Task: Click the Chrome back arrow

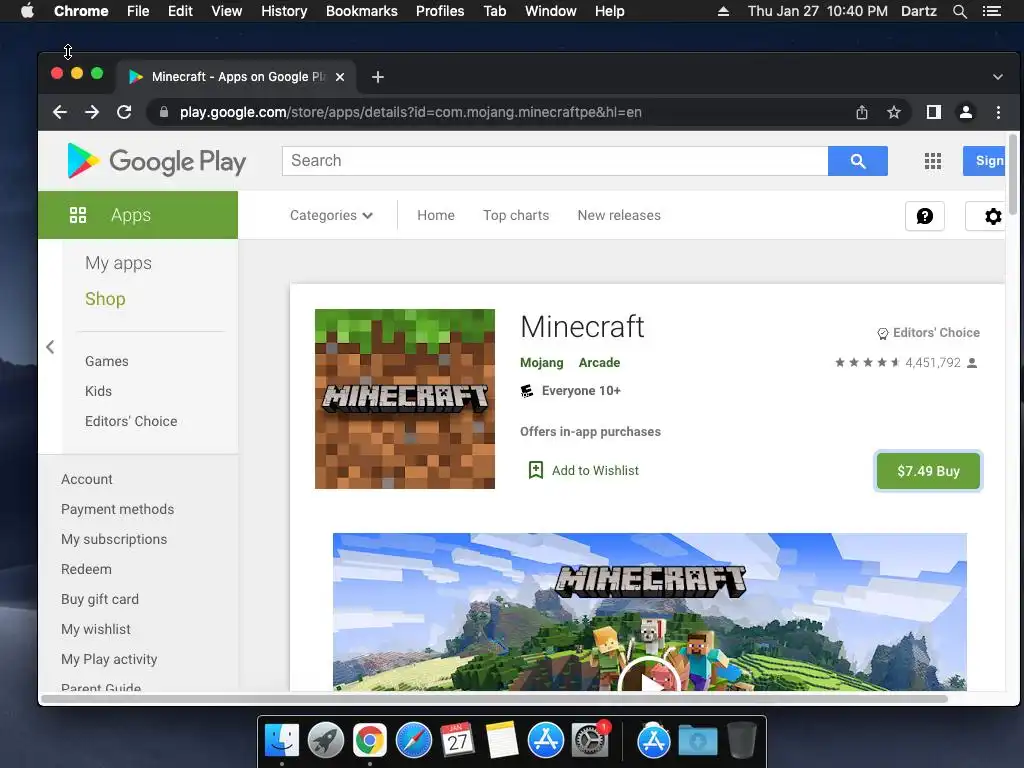Action: click(59, 112)
